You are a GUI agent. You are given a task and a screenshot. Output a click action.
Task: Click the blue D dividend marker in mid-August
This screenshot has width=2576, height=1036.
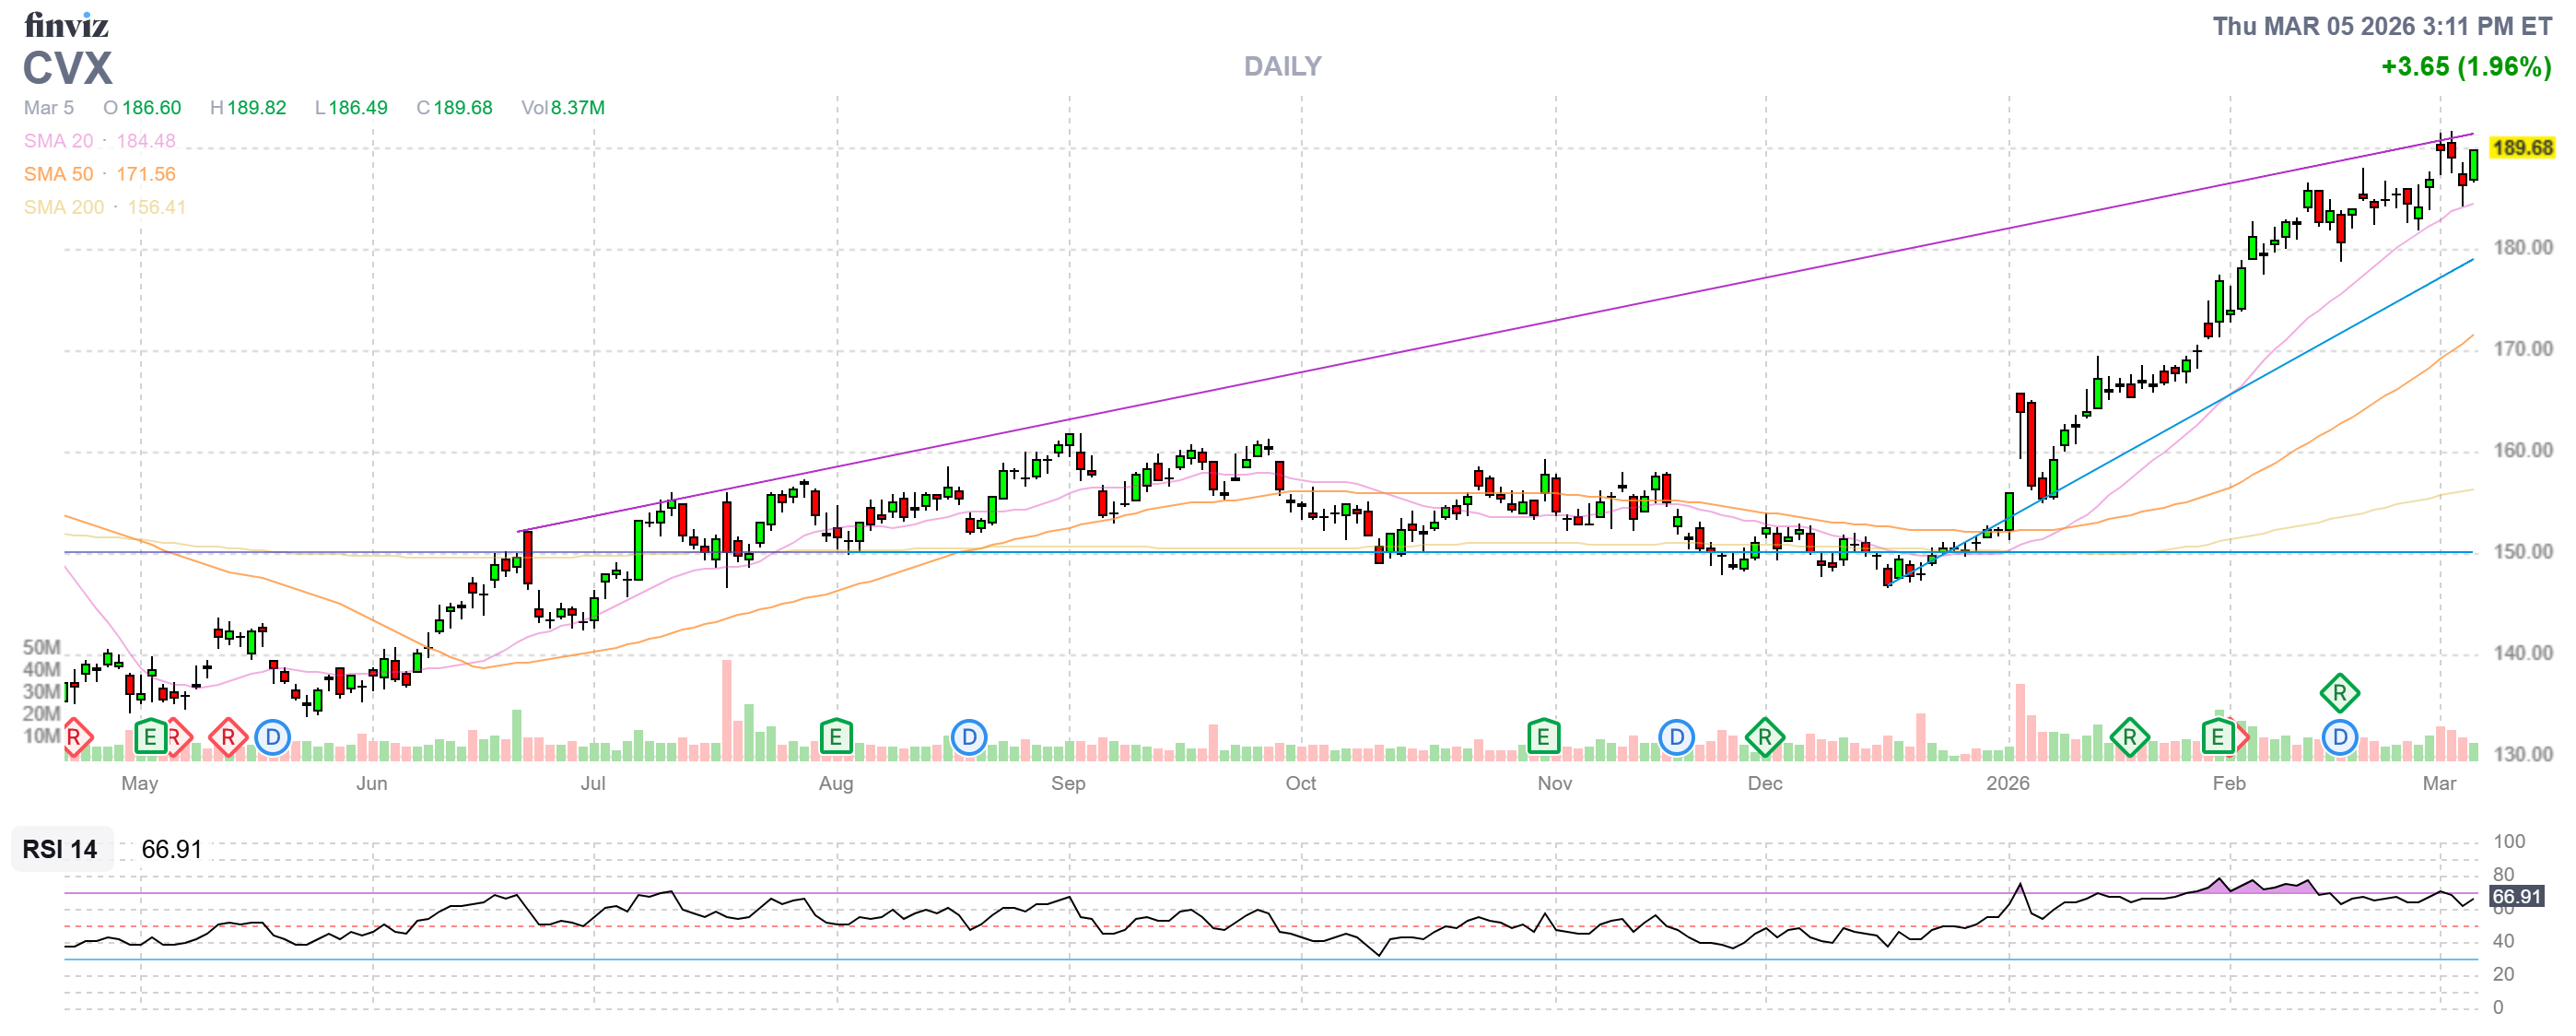(x=968, y=738)
